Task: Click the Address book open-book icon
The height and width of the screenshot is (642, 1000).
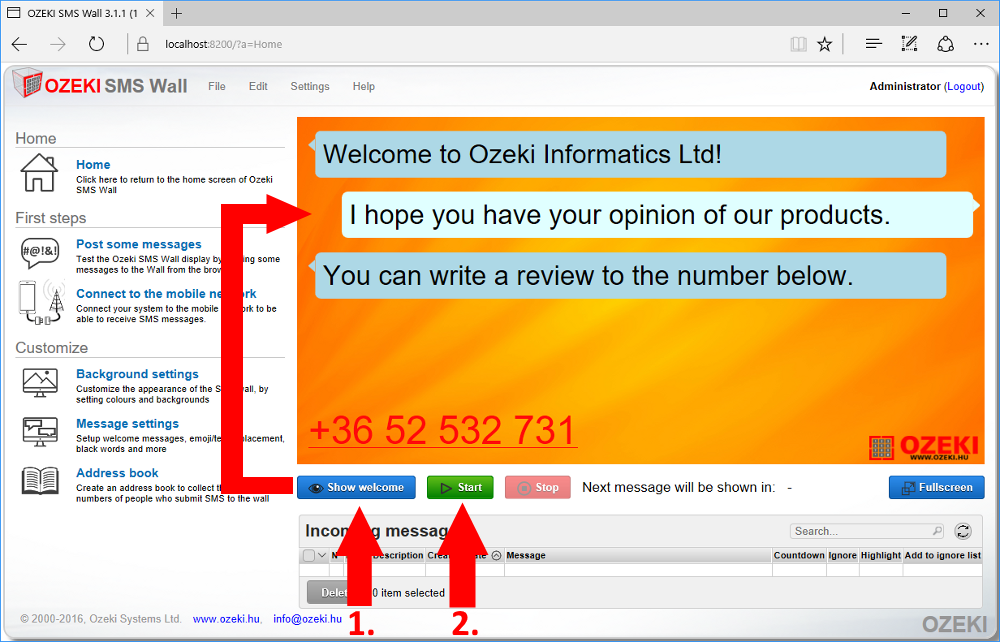Action: coord(40,481)
